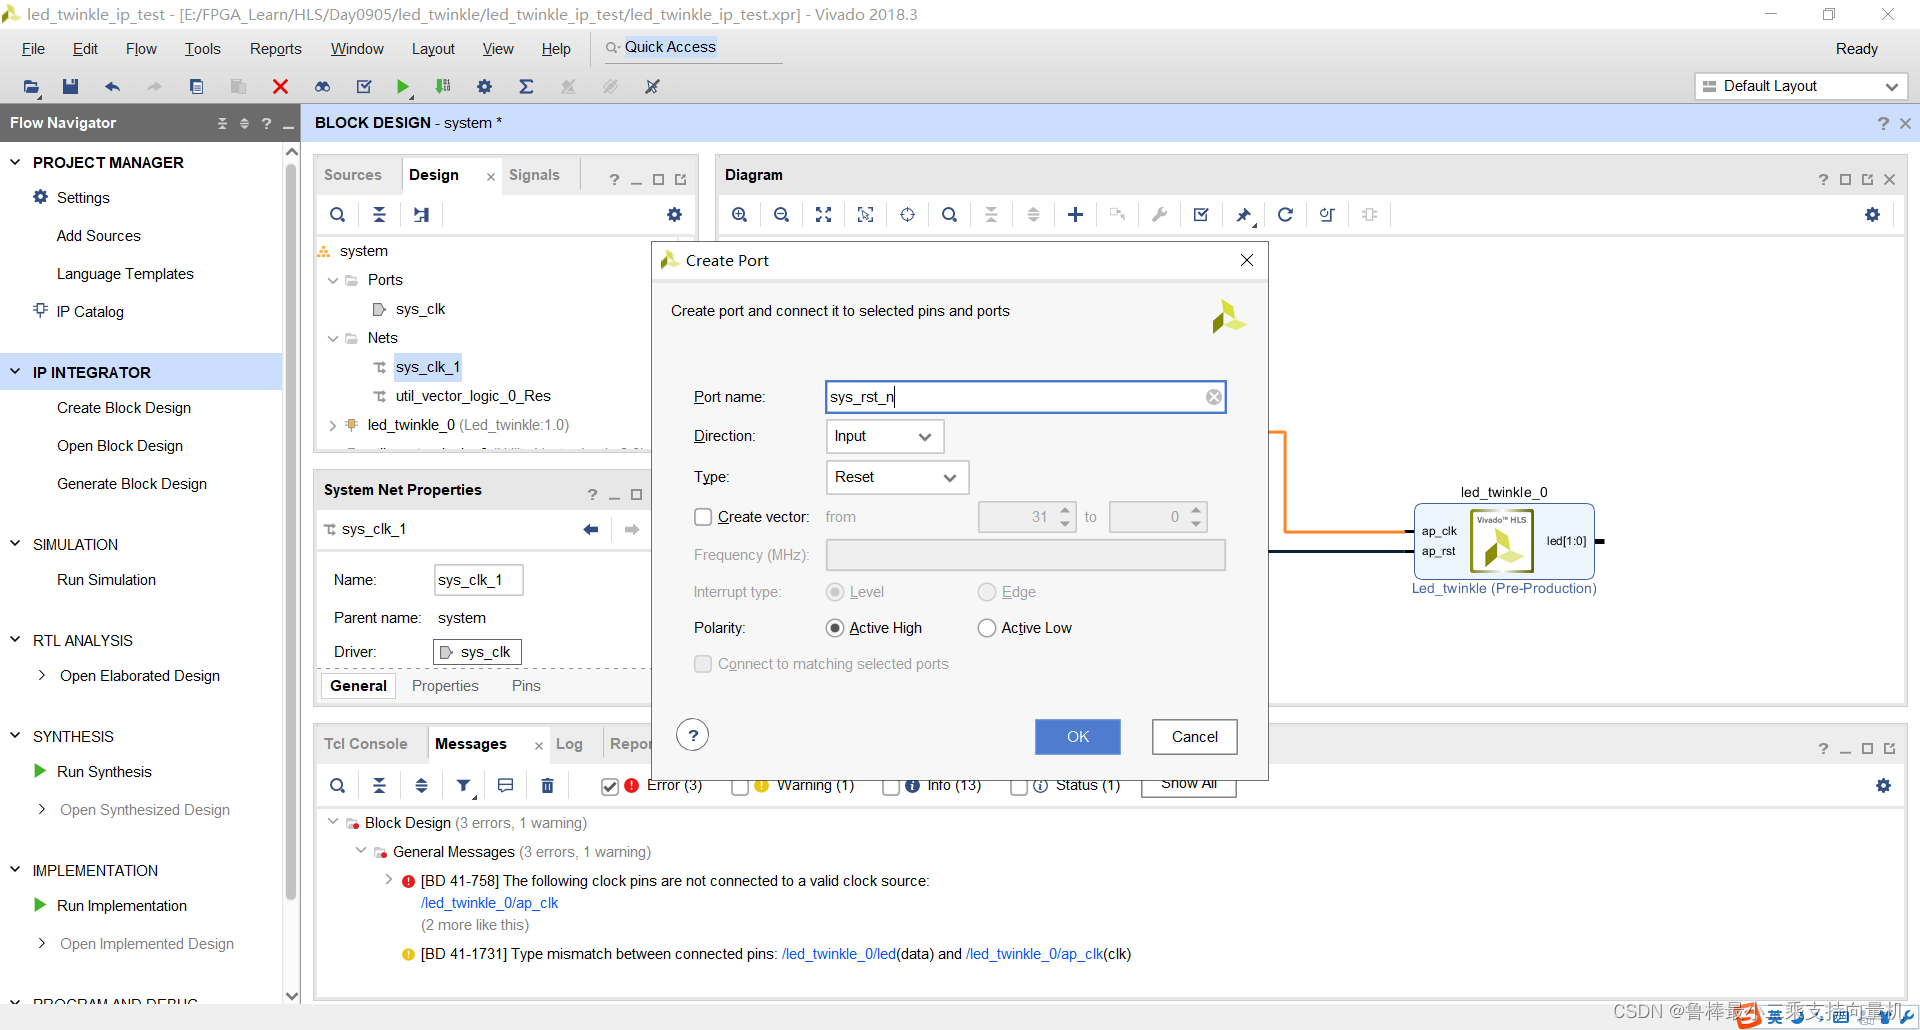Open the Reports menu
Image resolution: width=1920 pixels, height=1030 pixels.
(275, 49)
